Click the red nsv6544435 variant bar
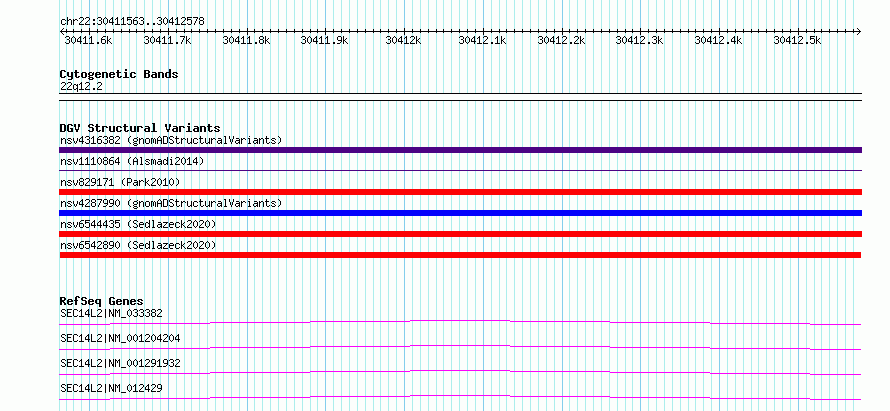Viewport: 890px width, 411px height. pos(460,234)
